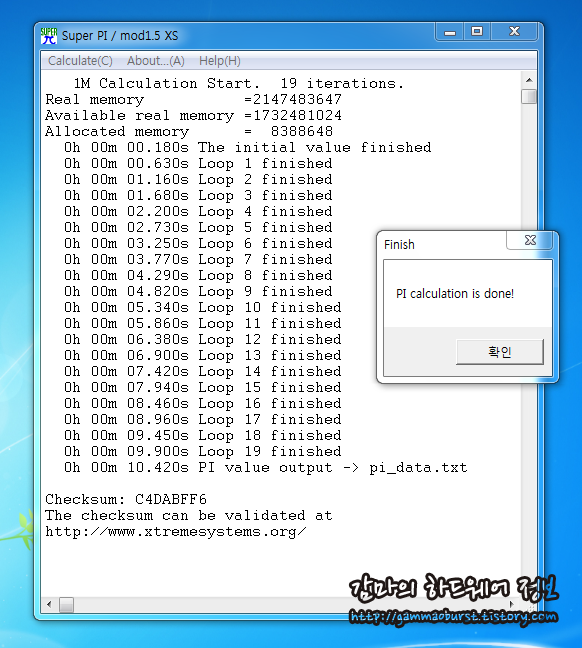Click 'The initial value finished' line
Viewport: 582px width, 648px height.
pos(248,147)
